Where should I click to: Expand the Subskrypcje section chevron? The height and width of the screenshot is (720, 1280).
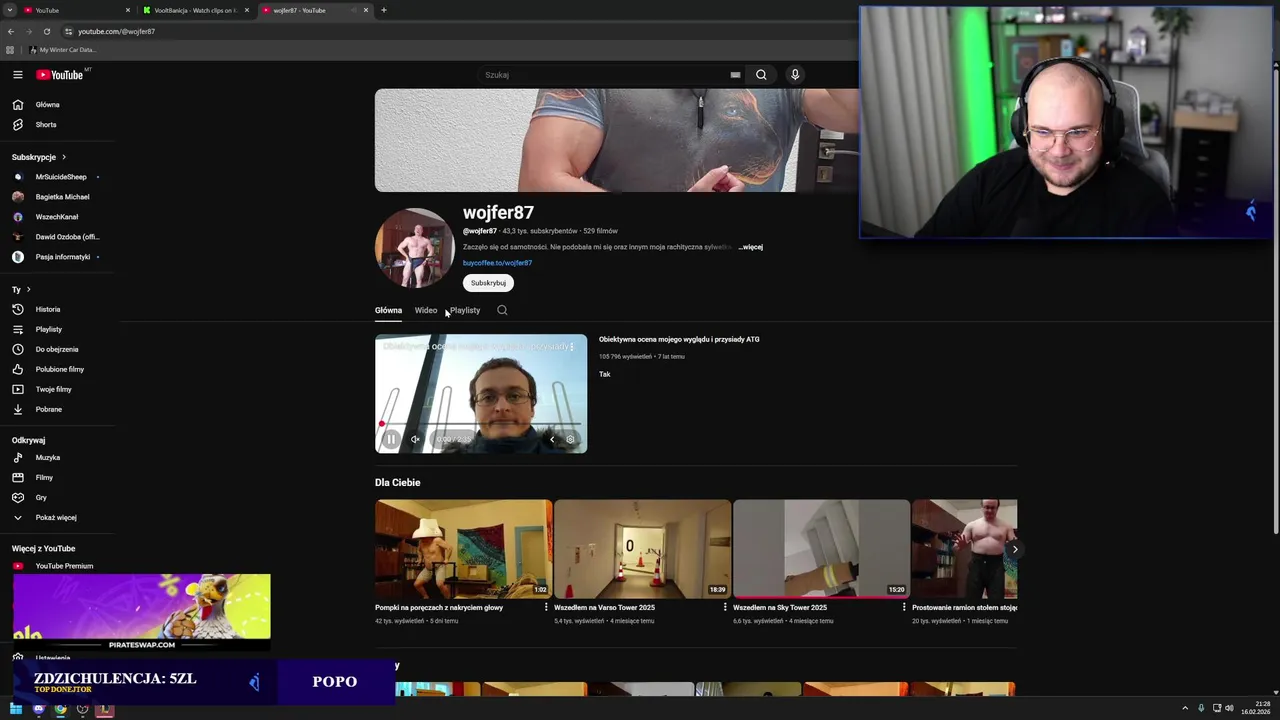tap(64, 157)
